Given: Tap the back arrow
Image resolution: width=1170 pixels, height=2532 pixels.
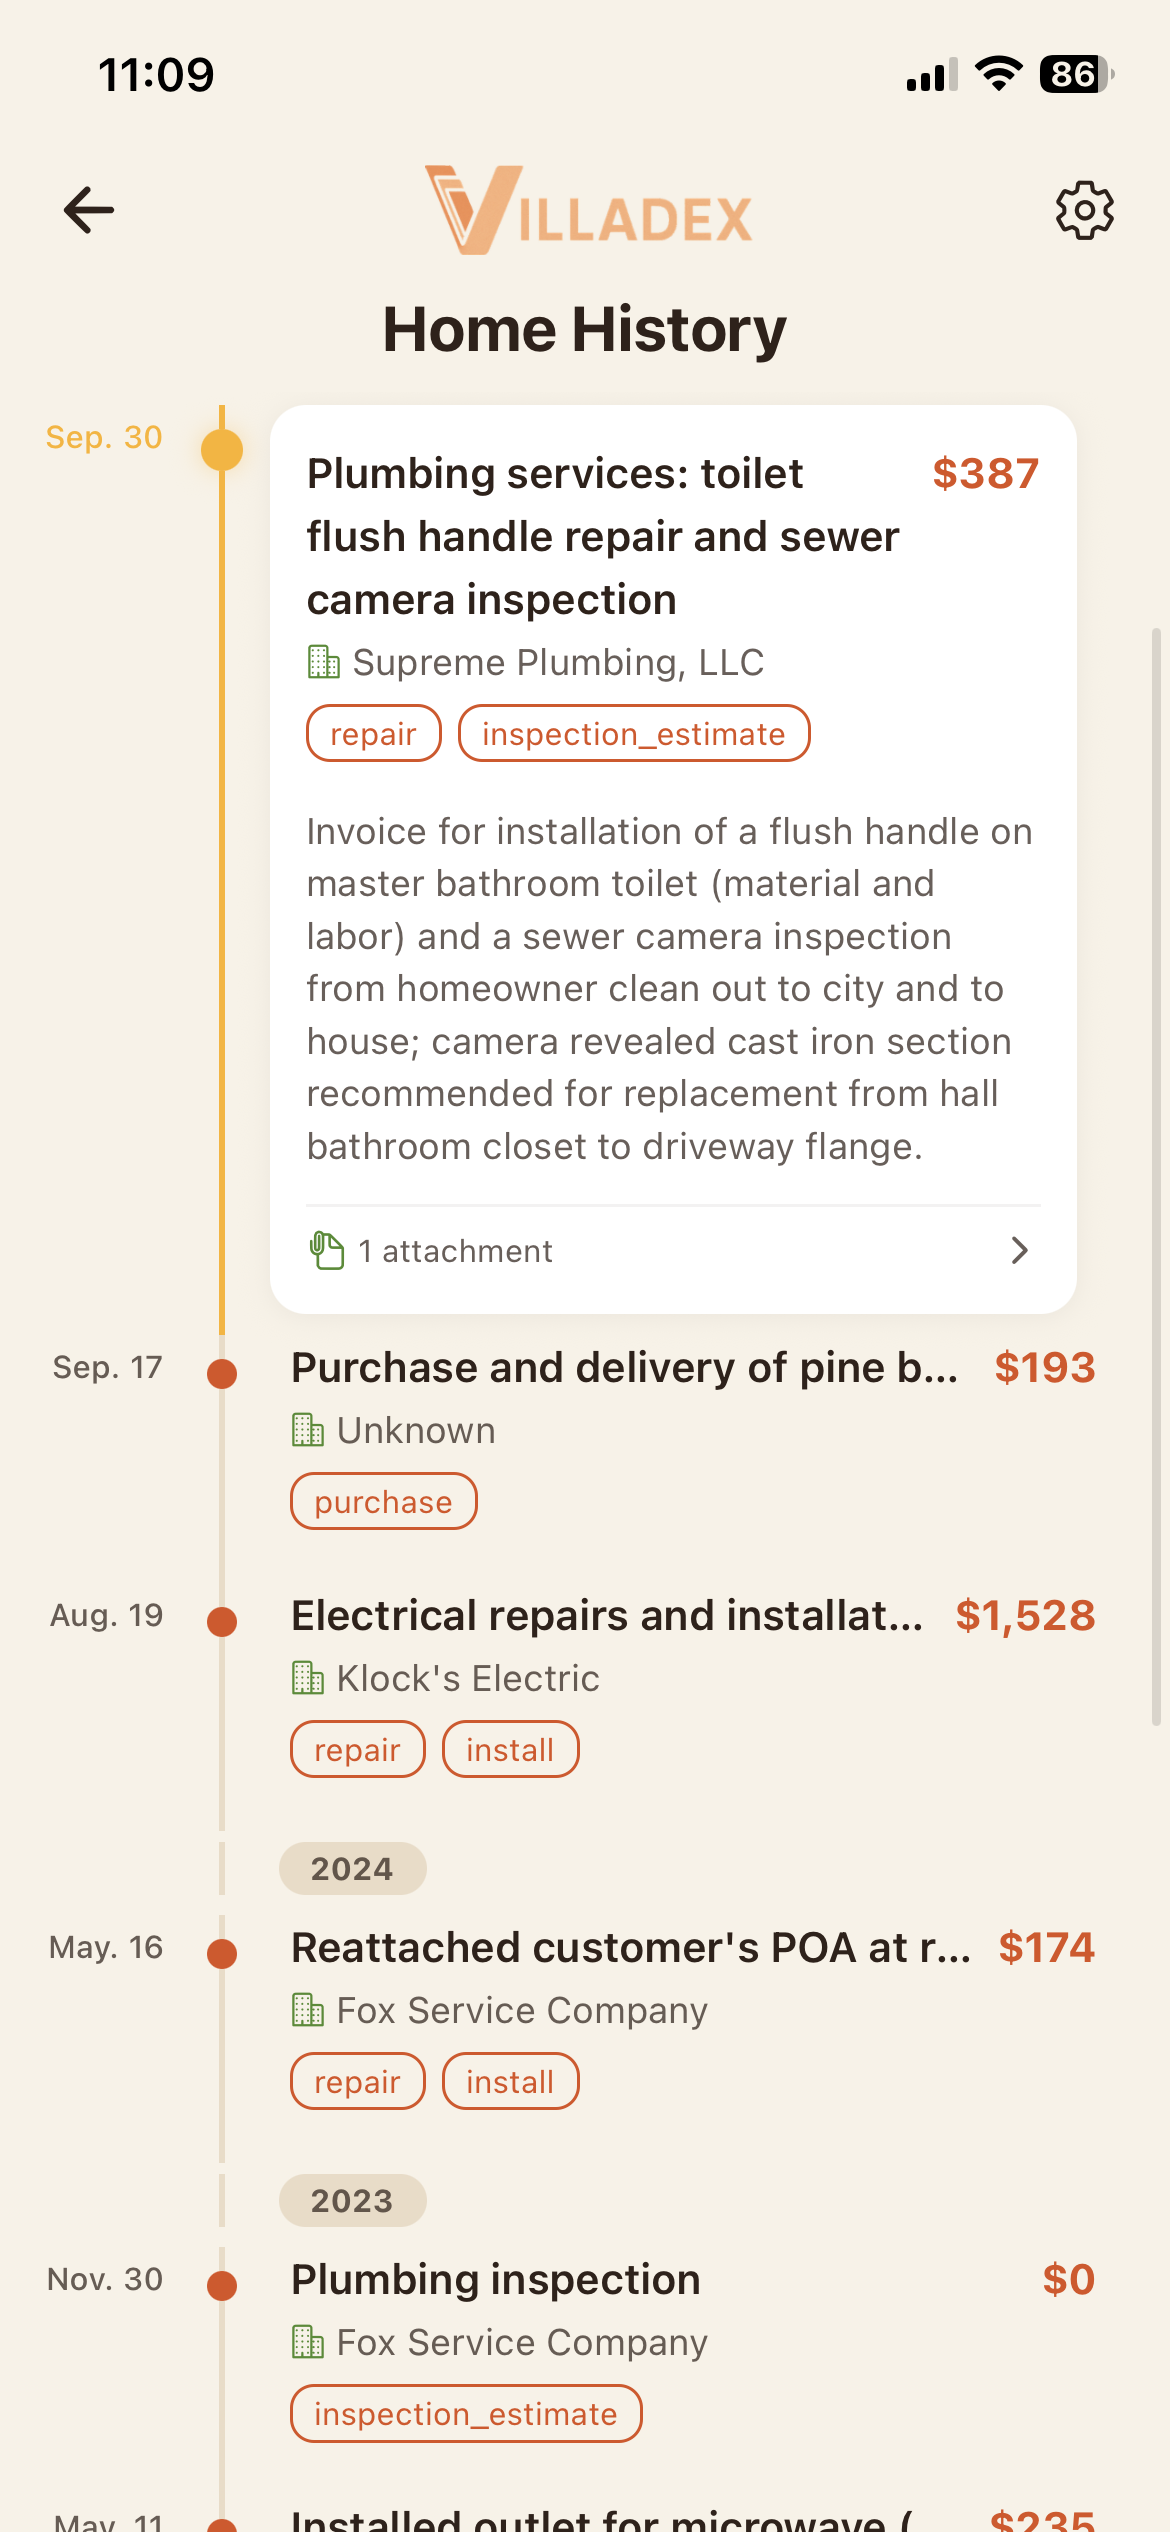Looking at the screenshot, I should 88,208.
